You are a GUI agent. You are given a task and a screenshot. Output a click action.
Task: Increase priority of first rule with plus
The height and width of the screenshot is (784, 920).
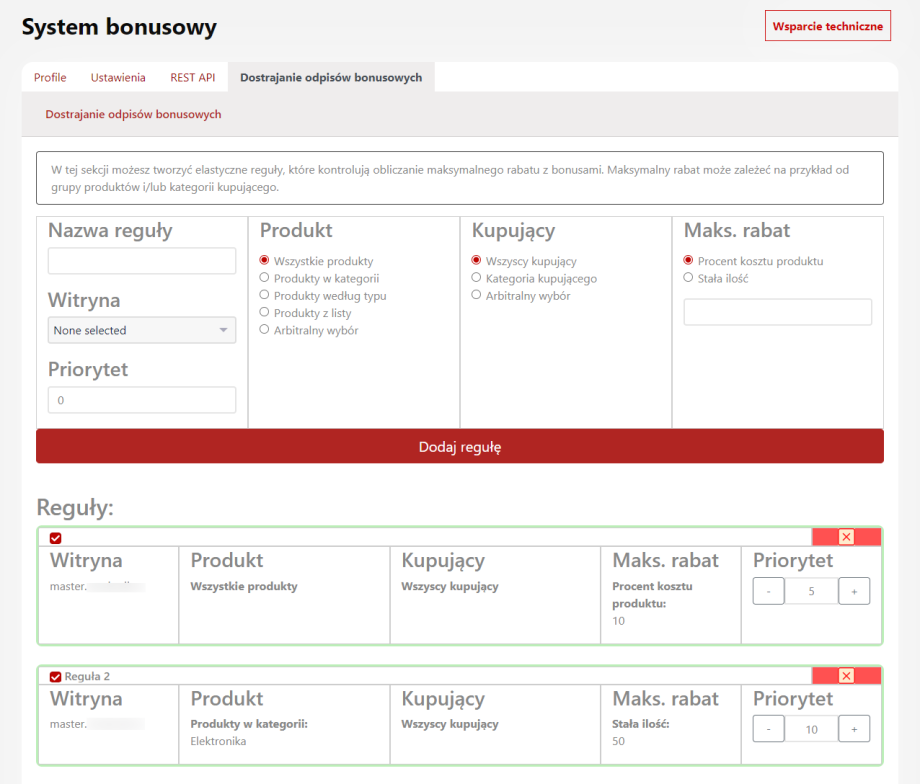tap(854, 591)
